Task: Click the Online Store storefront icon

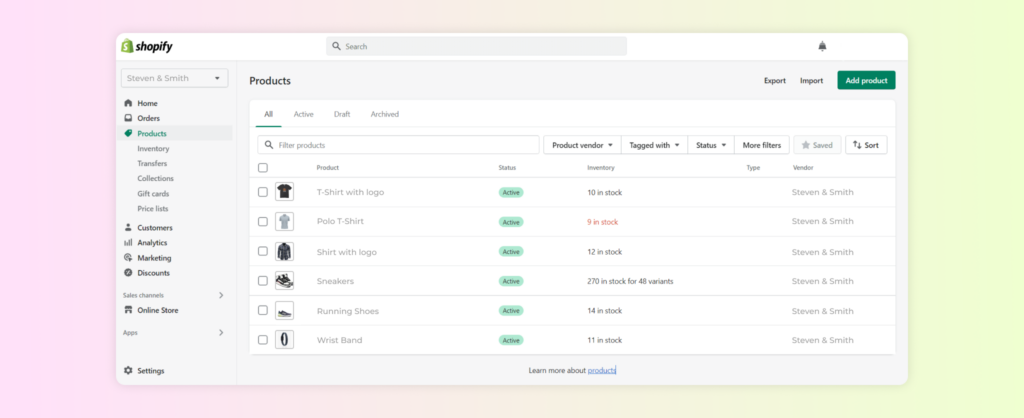Action: pyautogui.click(x=128, y=310)
